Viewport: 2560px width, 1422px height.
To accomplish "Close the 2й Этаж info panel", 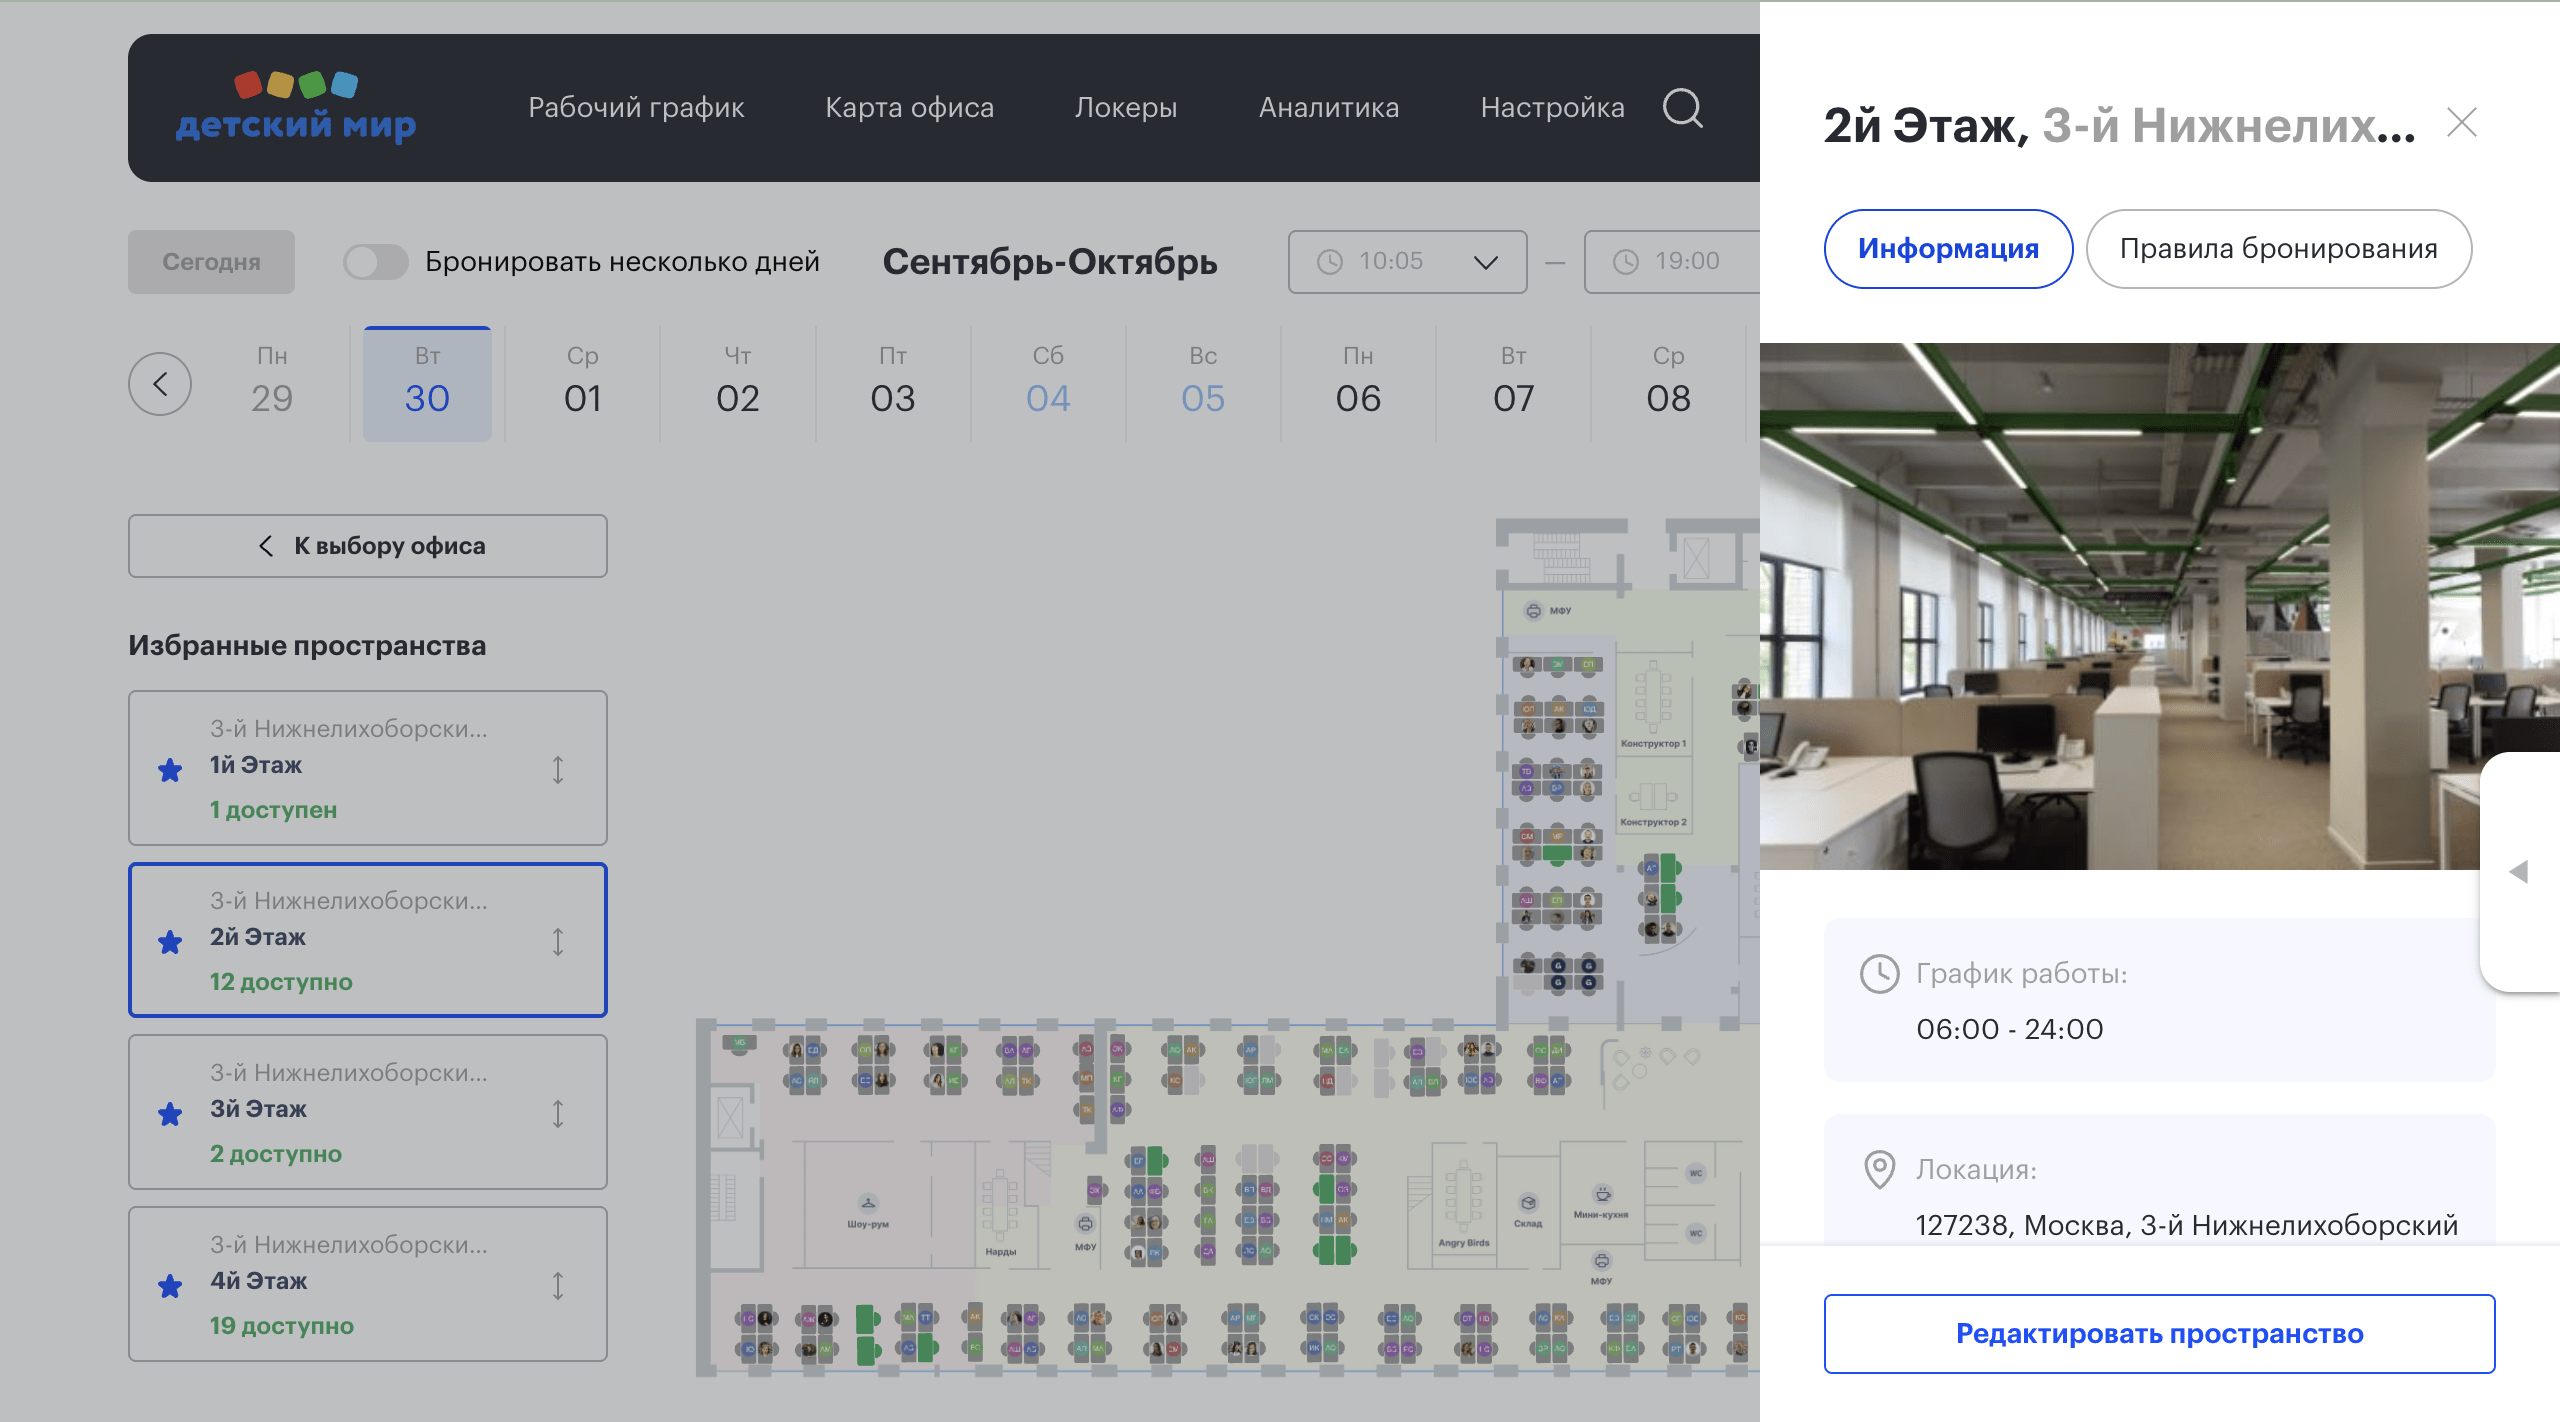I will (2461, 123).
